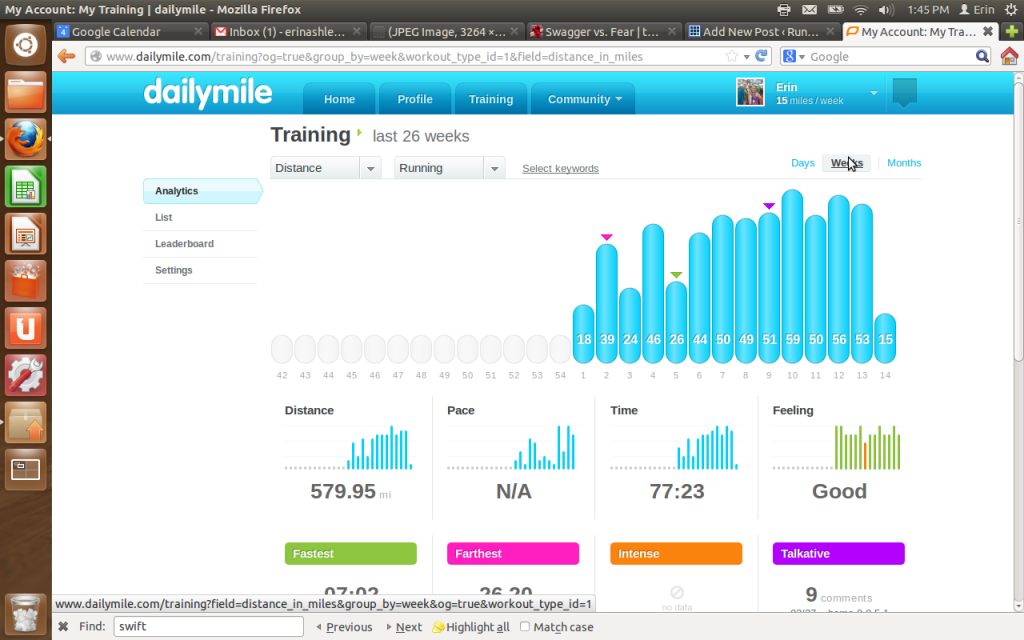Click the Select keywords link
Viewport: 1024px width, 640px height.
pos(560,168)
